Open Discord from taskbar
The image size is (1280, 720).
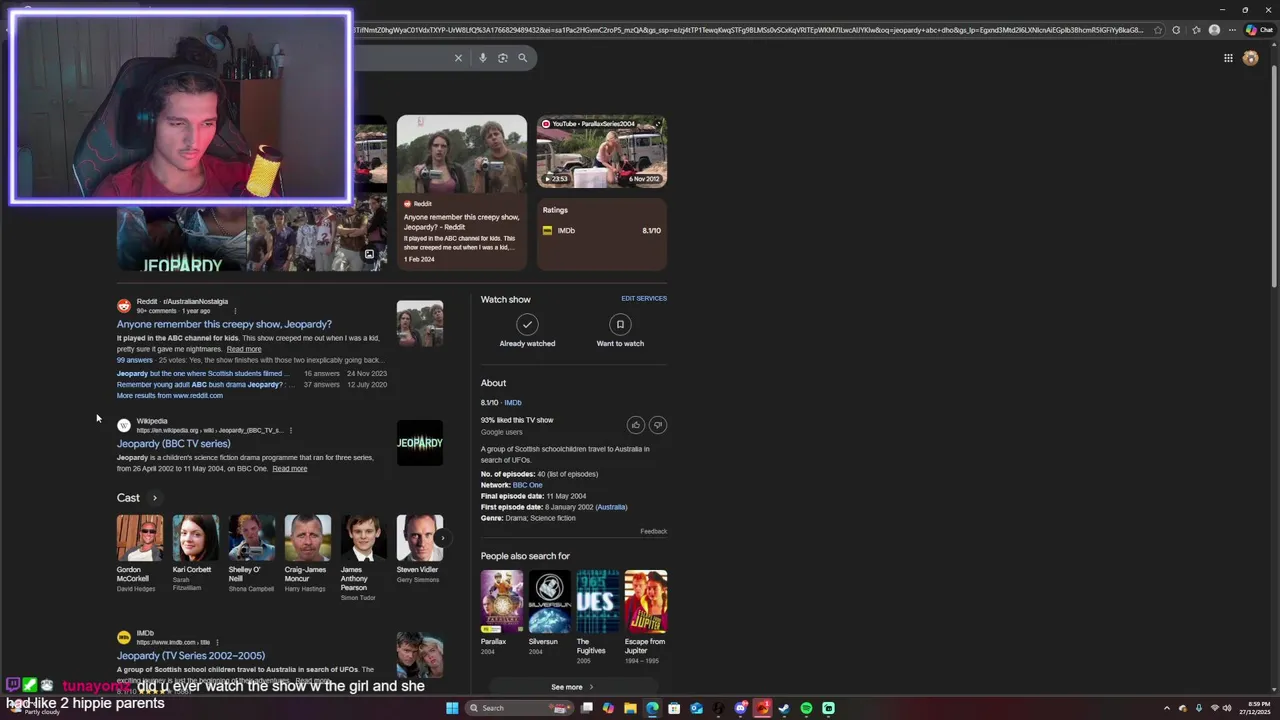coord(741,708)
